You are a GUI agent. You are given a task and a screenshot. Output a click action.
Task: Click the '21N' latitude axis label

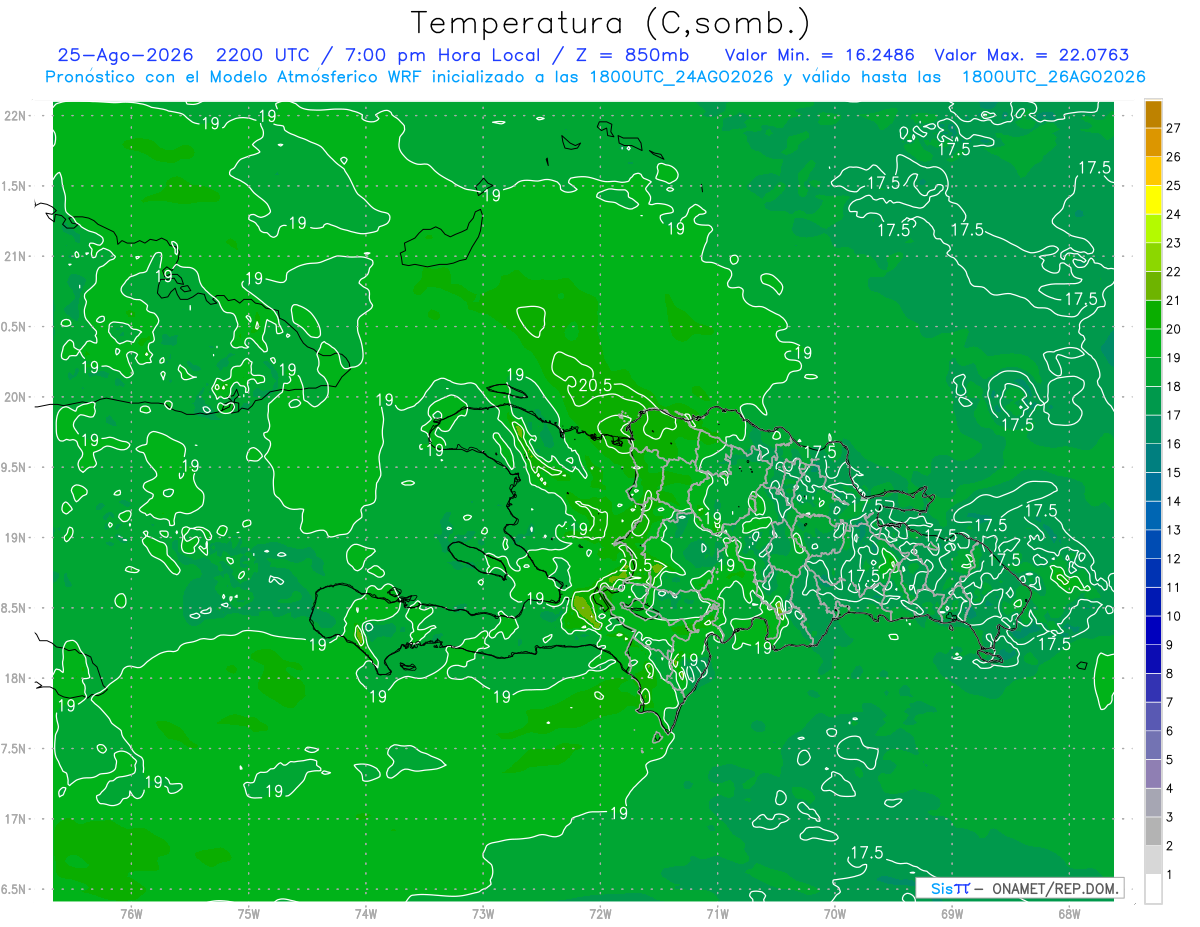(14, 256)
